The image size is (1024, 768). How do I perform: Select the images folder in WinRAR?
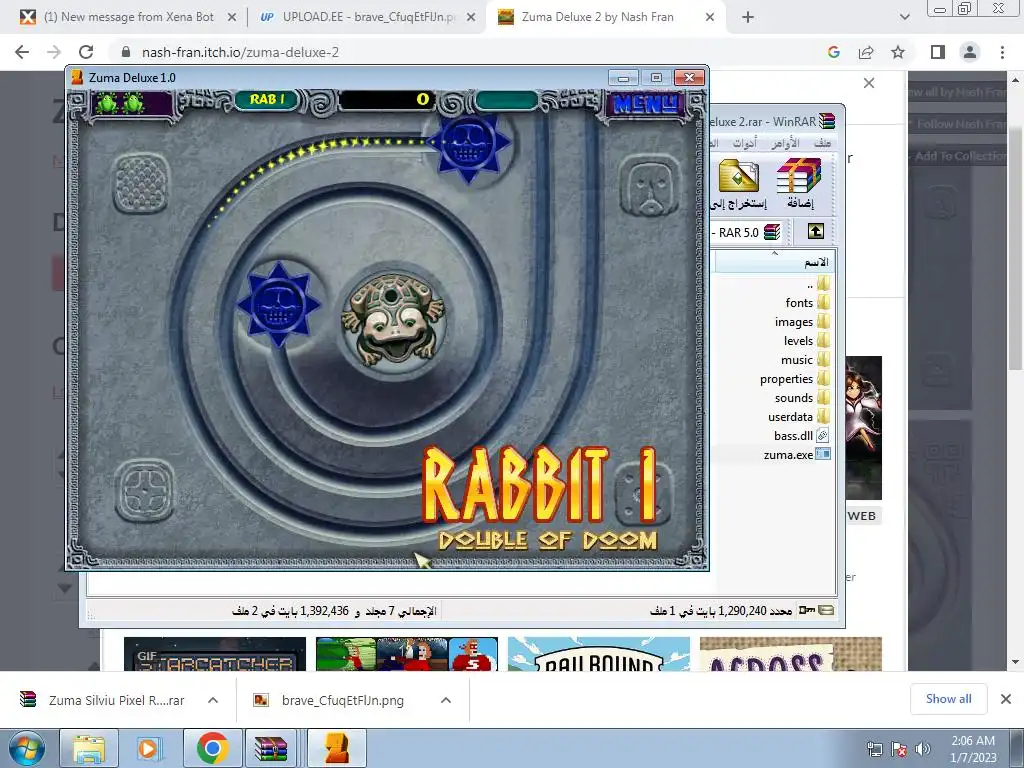(x=802, y=321)
